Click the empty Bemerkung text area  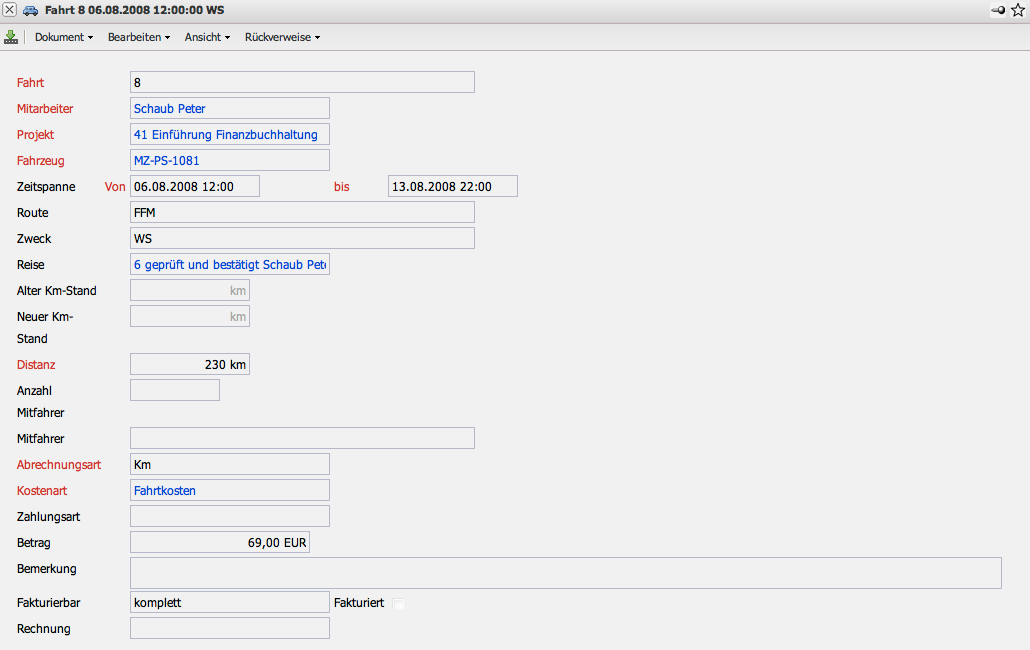pyautogui.click(x=565, y=573)
